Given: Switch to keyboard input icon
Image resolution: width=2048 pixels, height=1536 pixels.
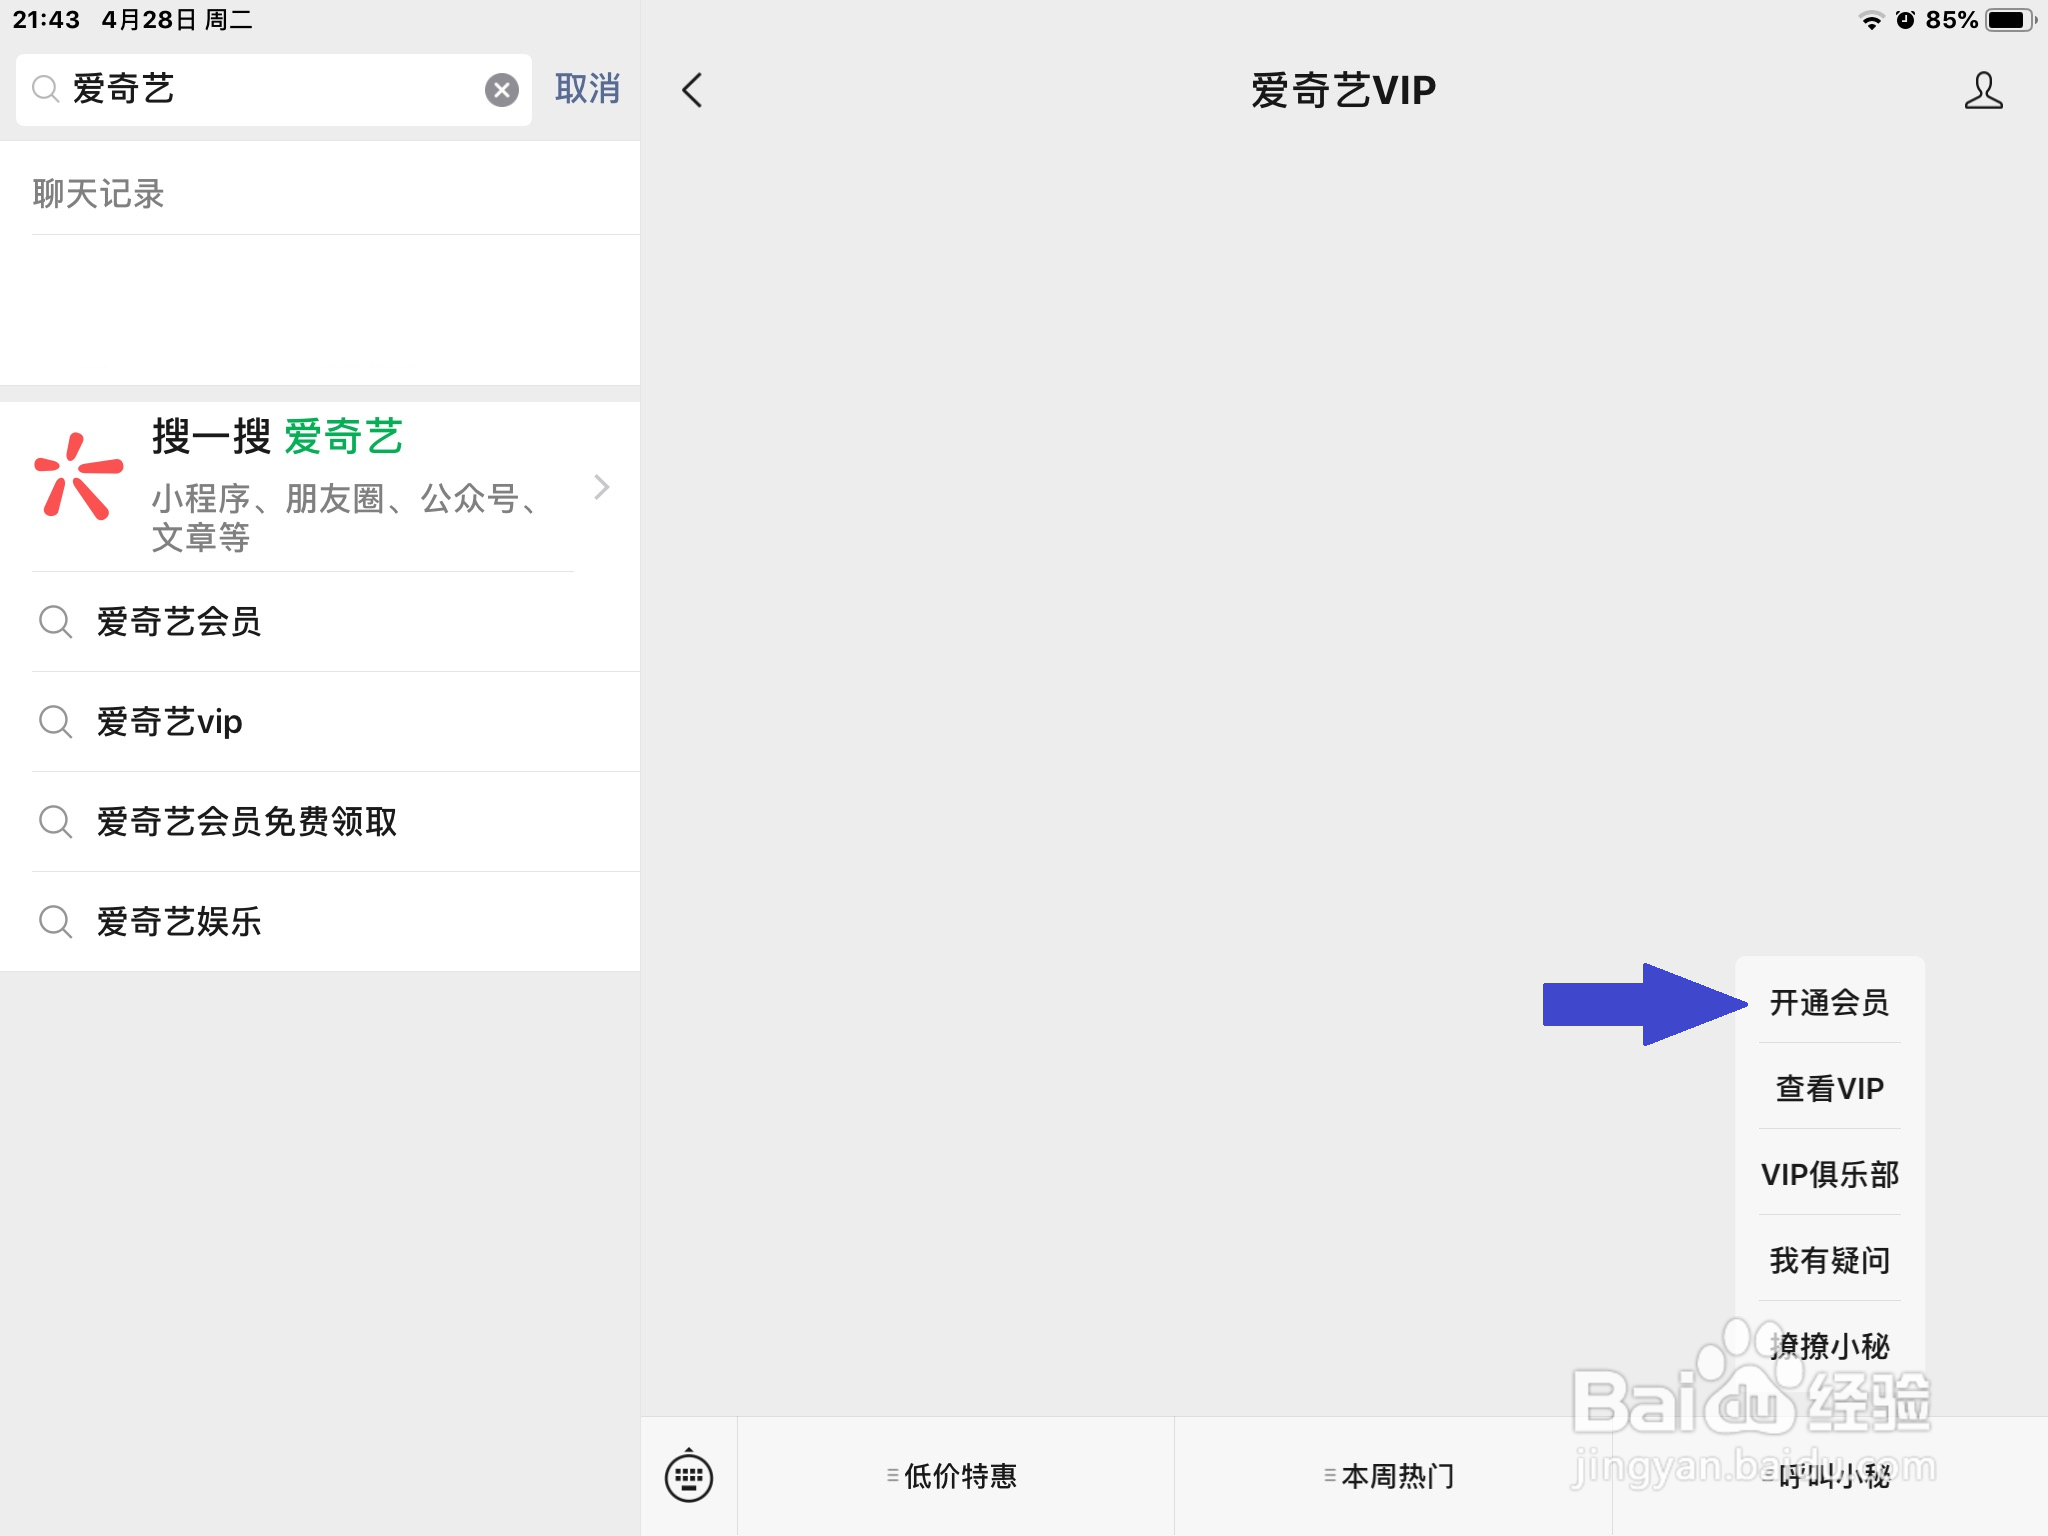Looking at the screenshot, I should tap(689, 1476).
